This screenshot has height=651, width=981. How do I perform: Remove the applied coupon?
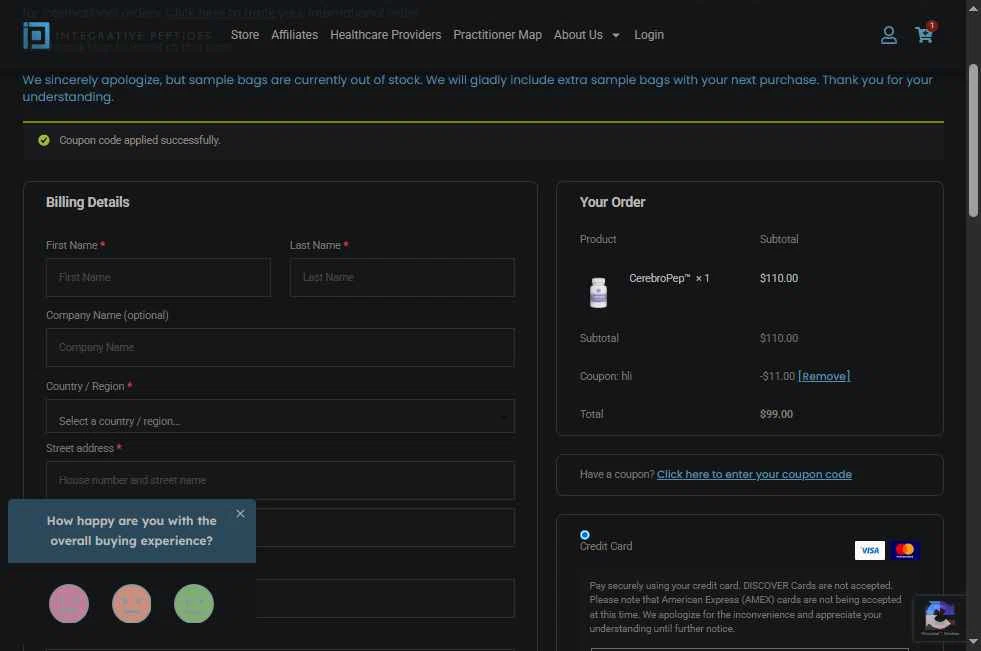[824, 376]
